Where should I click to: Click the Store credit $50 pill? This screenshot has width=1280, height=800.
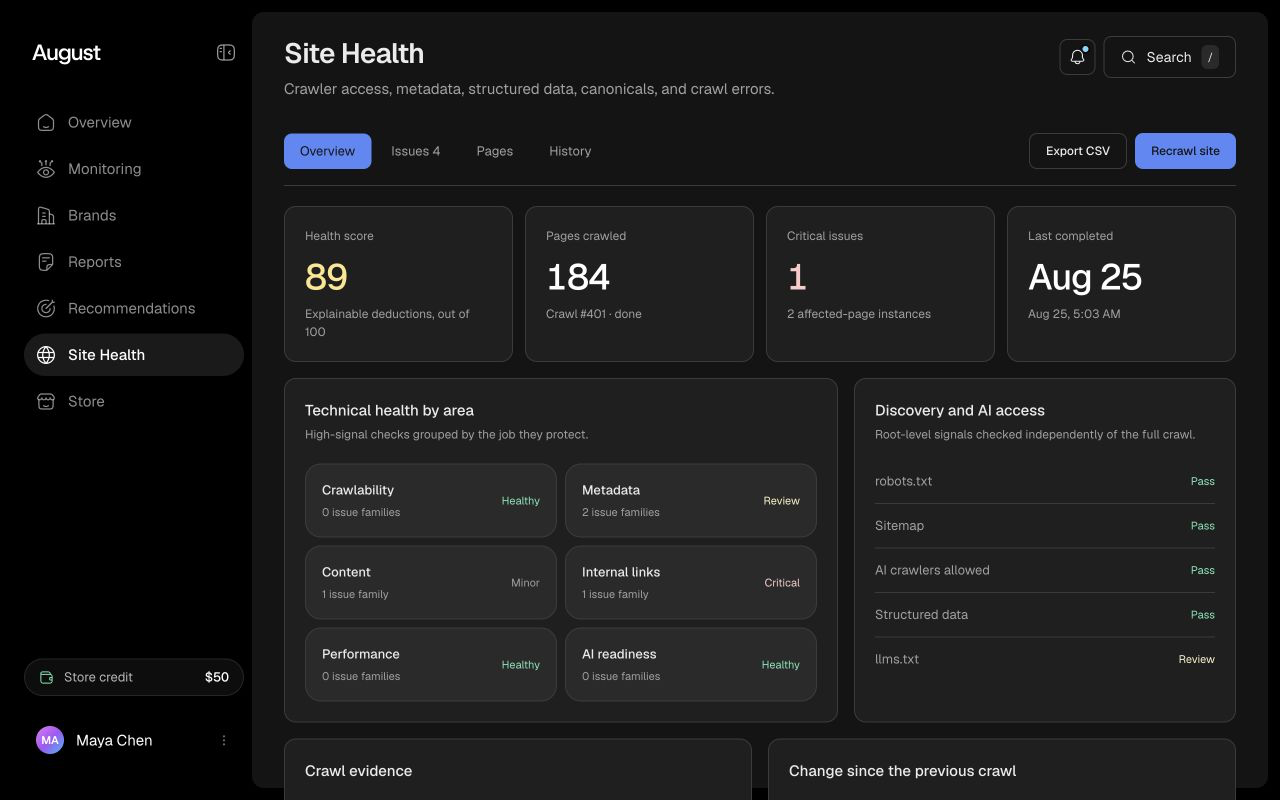(134, 677)
